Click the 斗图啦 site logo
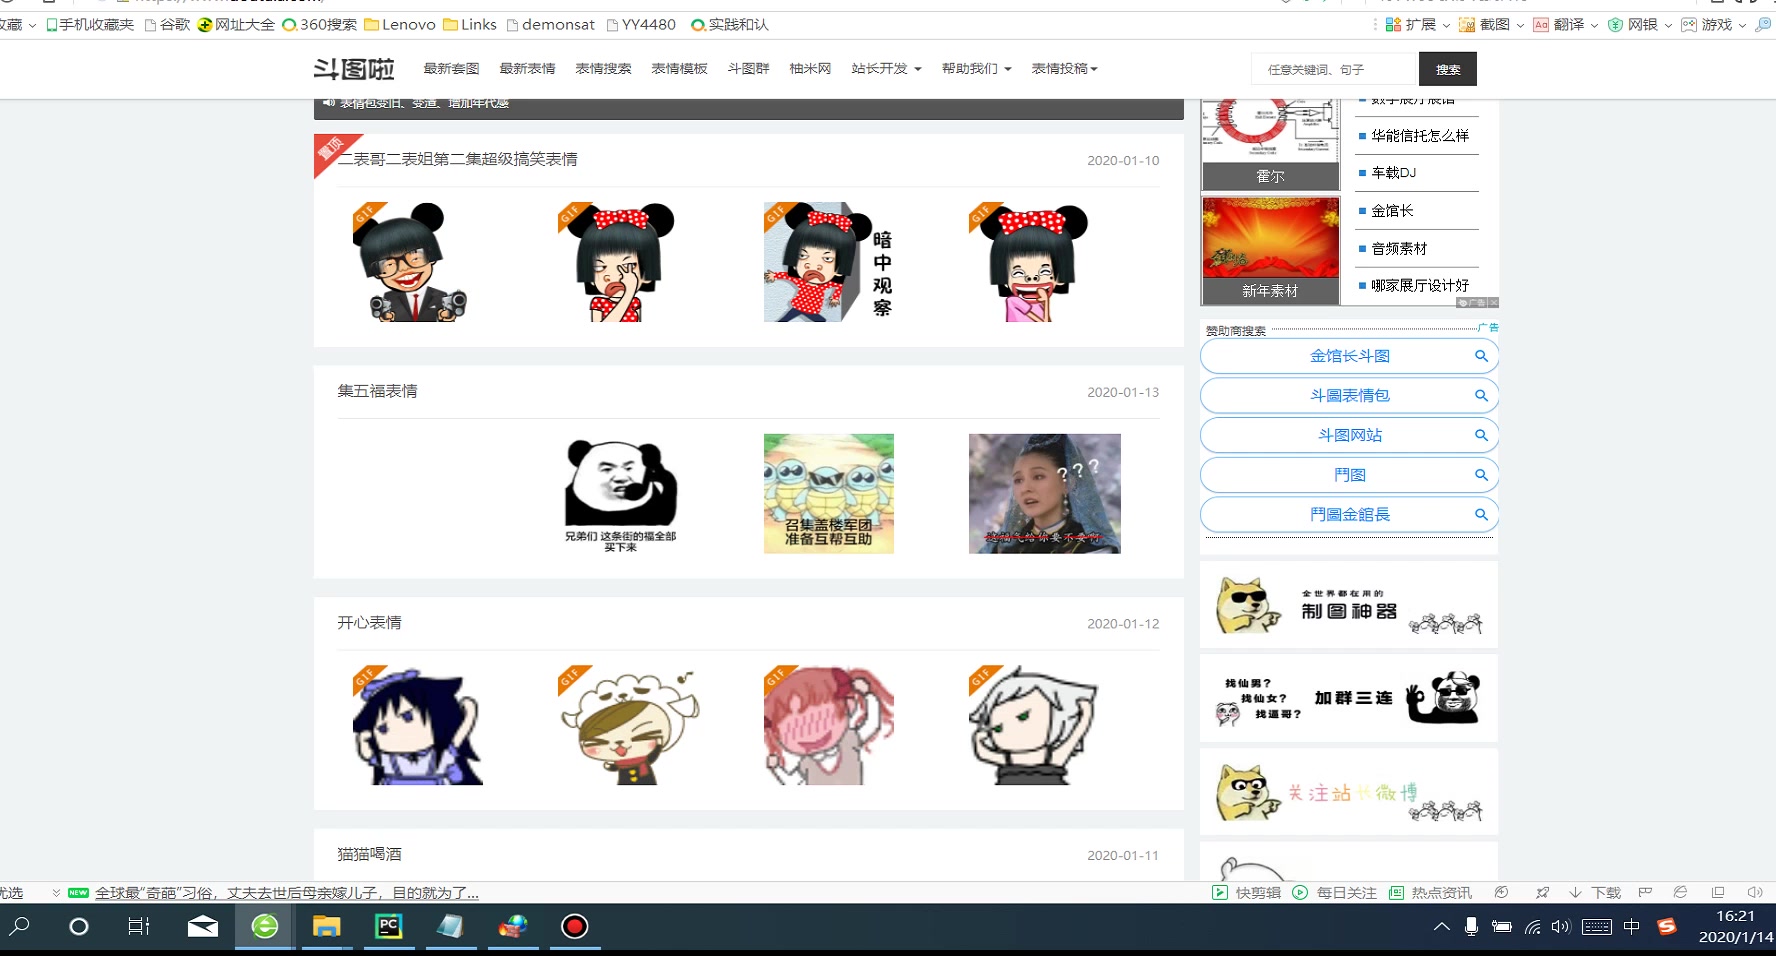 click(x=354, y=69)
